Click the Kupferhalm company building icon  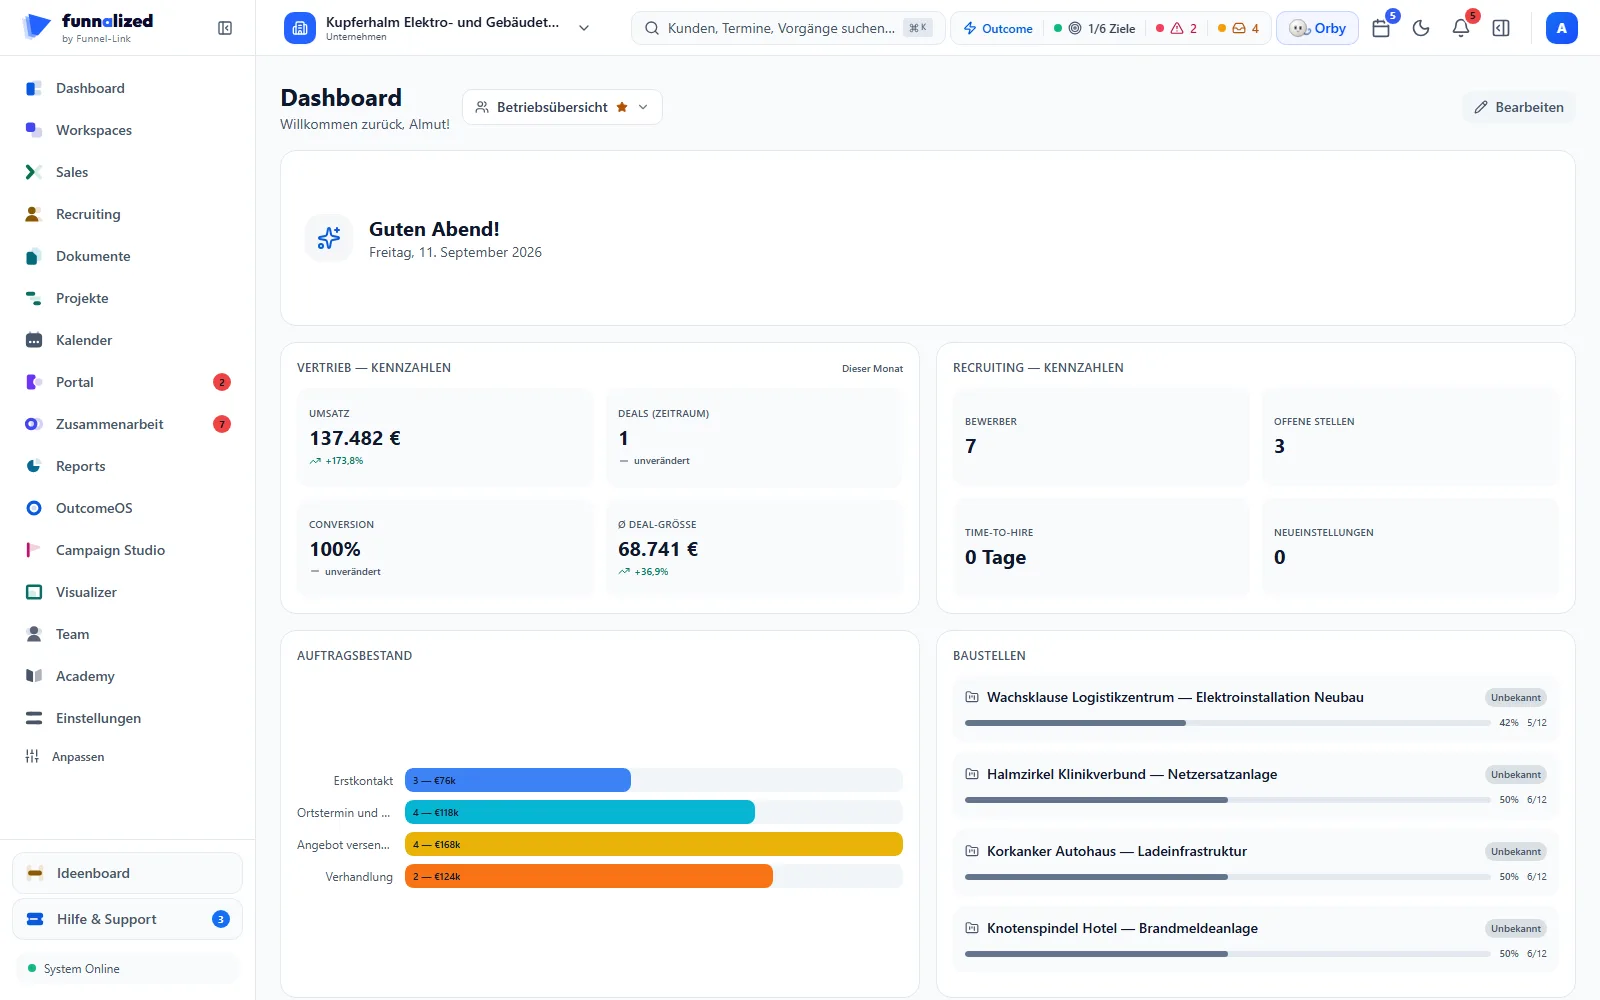click(299, 28)
